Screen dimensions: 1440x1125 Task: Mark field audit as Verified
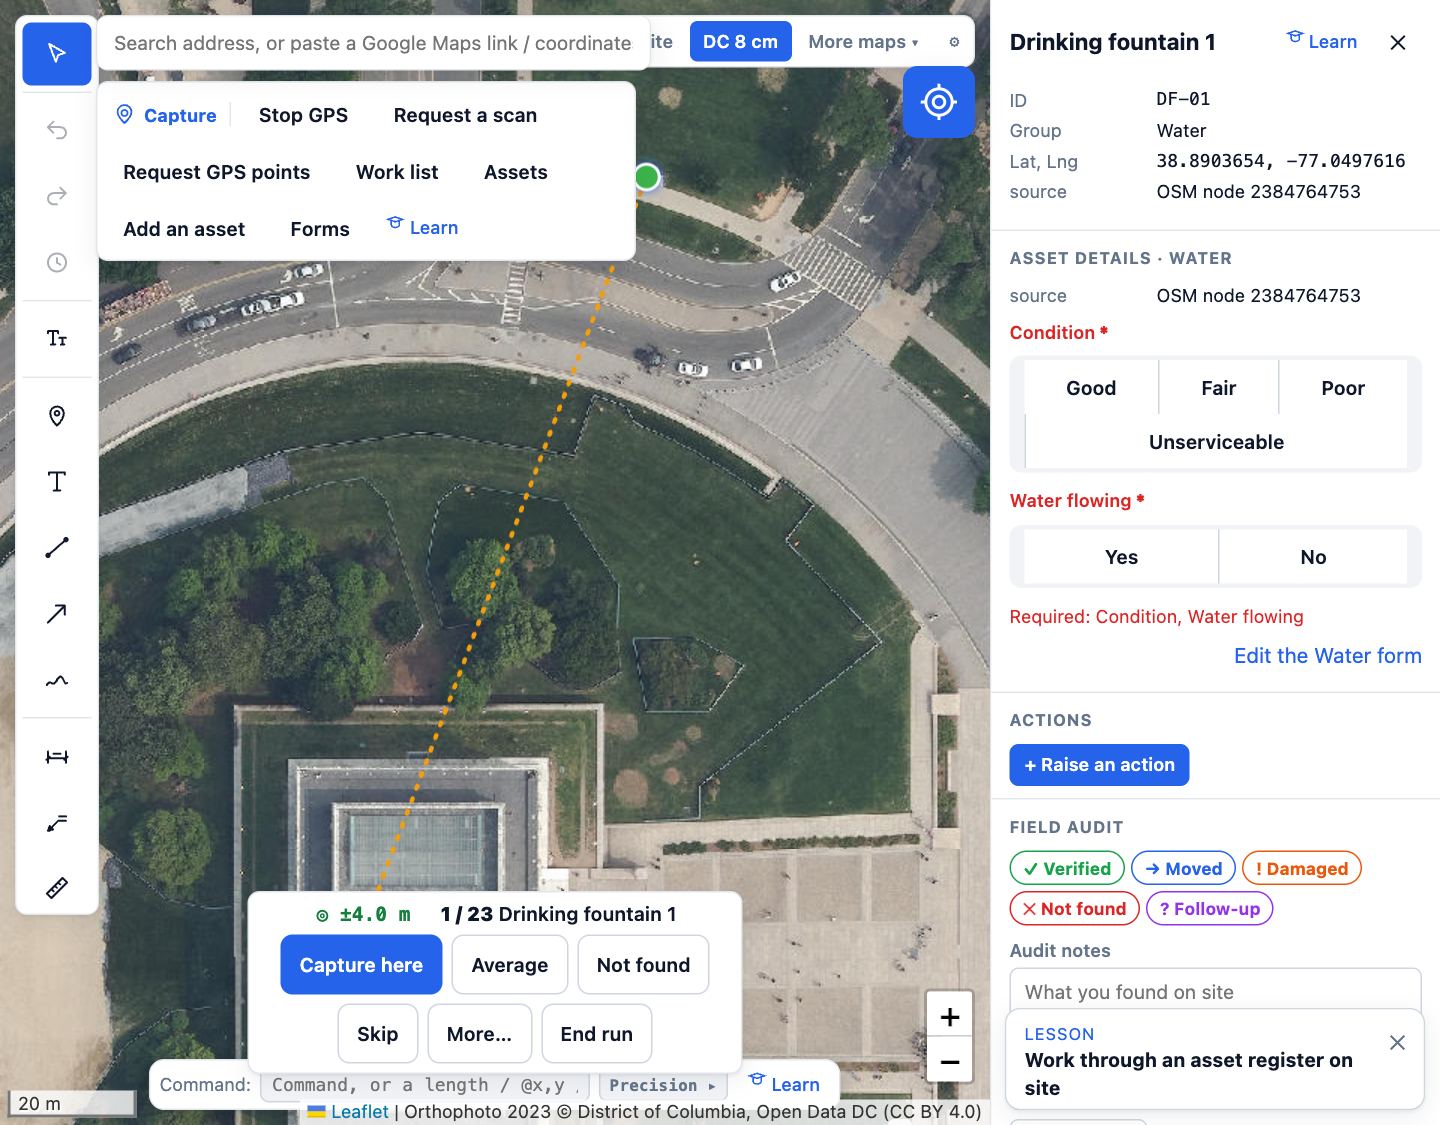coord(1067,869)
